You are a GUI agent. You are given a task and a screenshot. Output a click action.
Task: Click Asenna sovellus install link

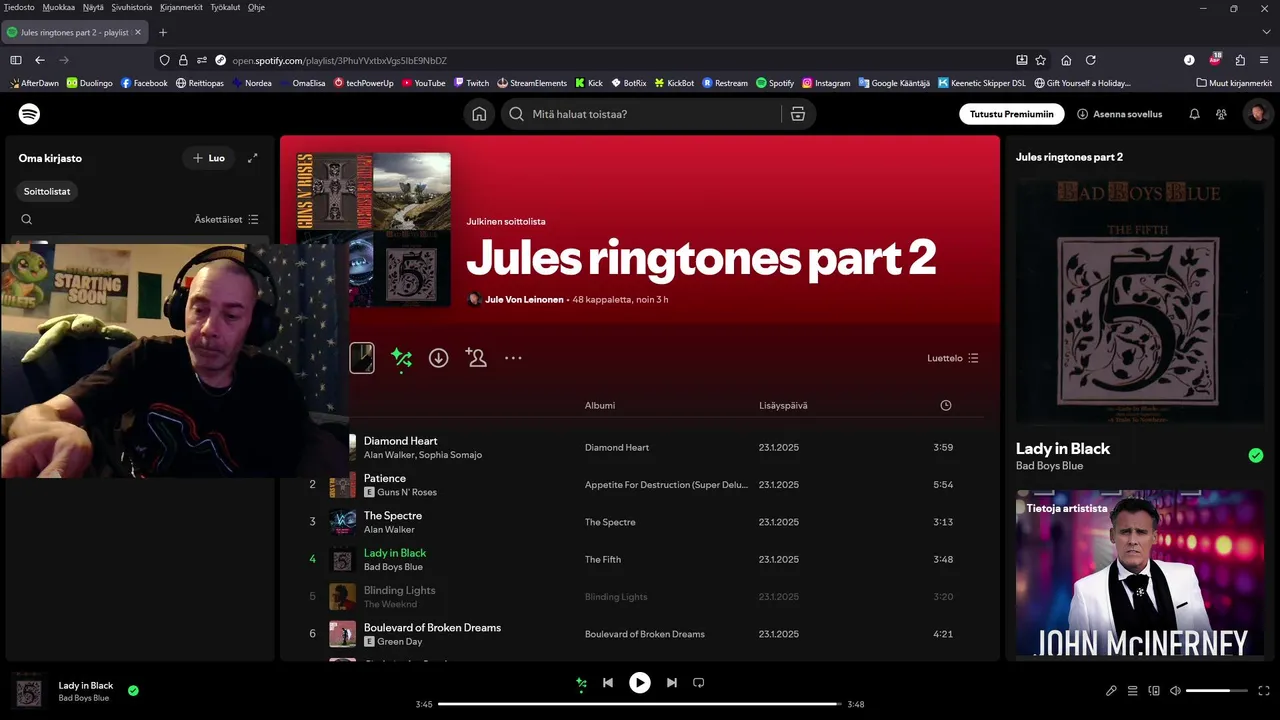click(x=1119, y=114)
